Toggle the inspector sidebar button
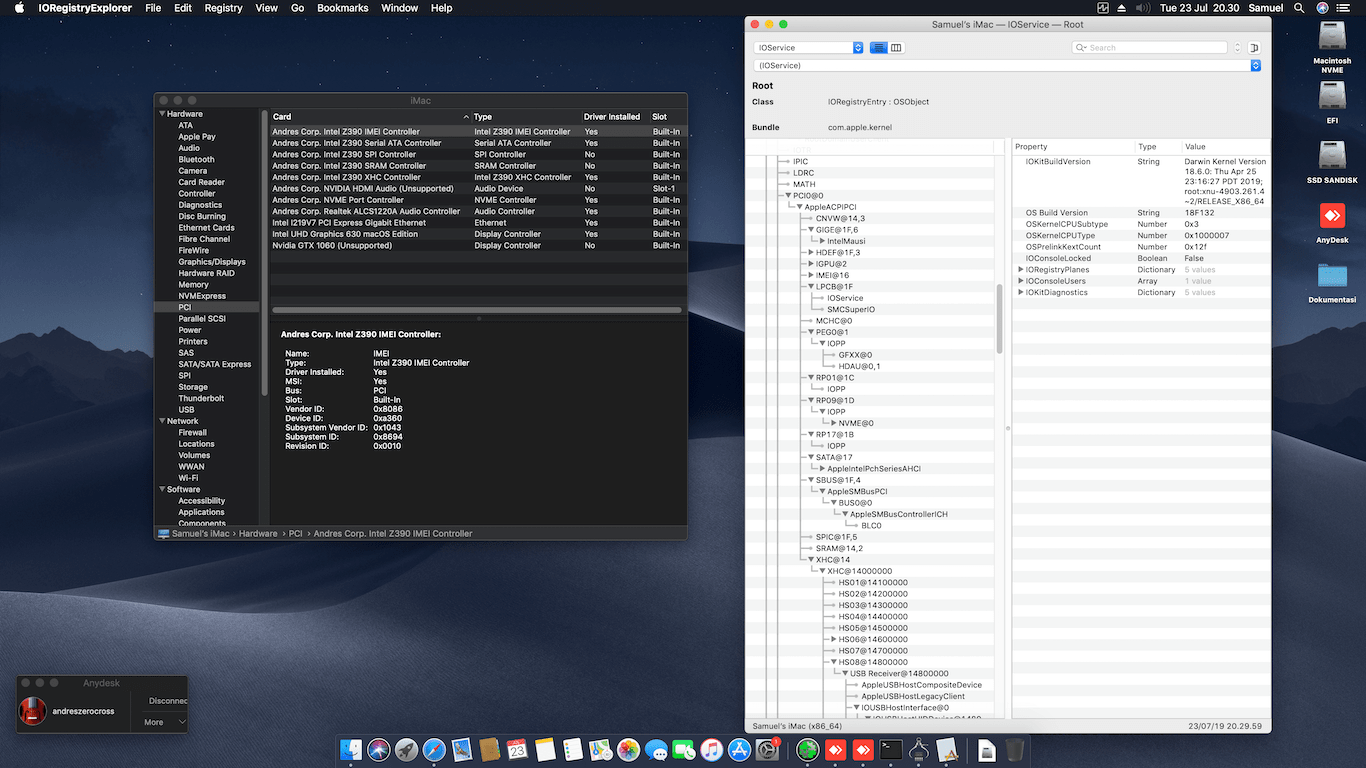 1254,48
